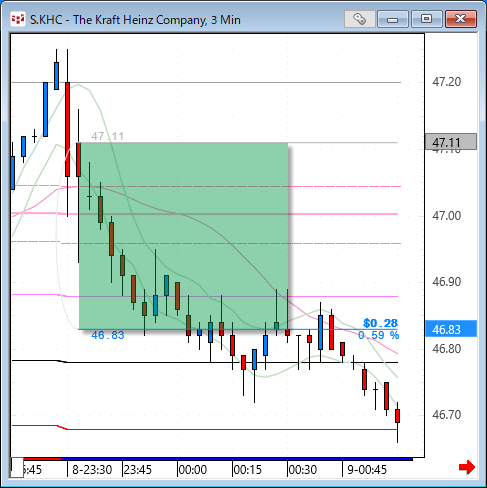
Task: Click the blue 46.83 label under the shaded box
Action: point(108,335)
